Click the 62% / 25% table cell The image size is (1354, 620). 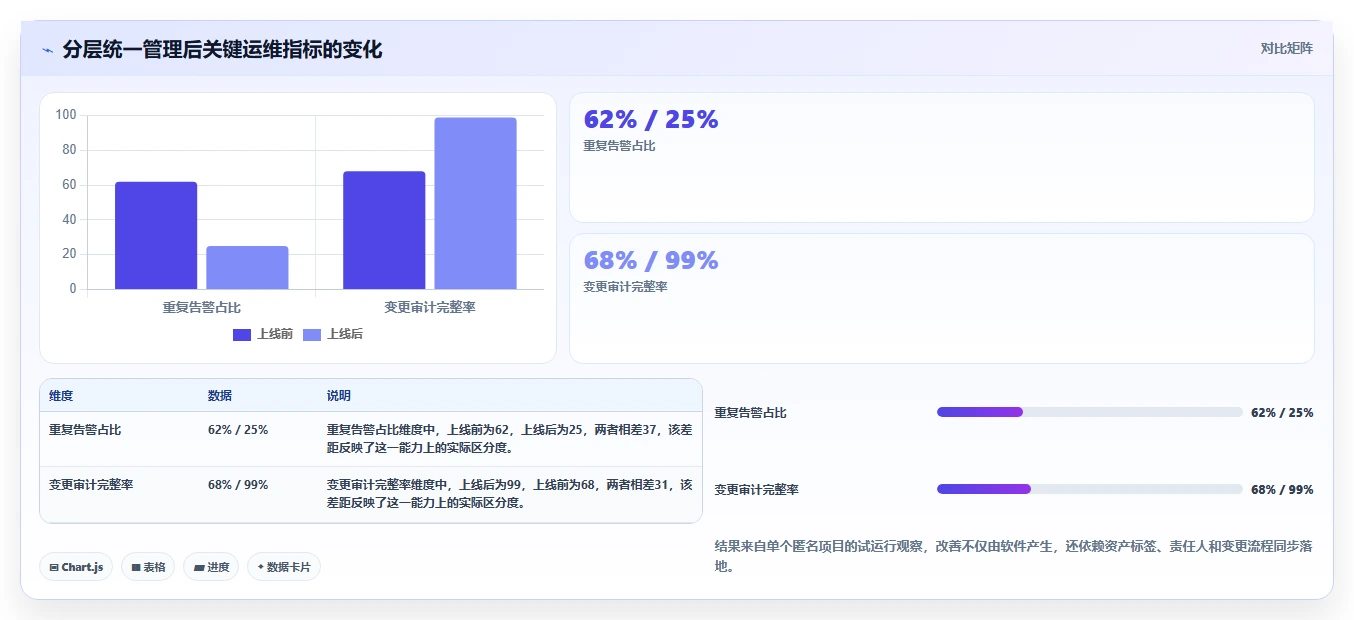pos(238,430)
